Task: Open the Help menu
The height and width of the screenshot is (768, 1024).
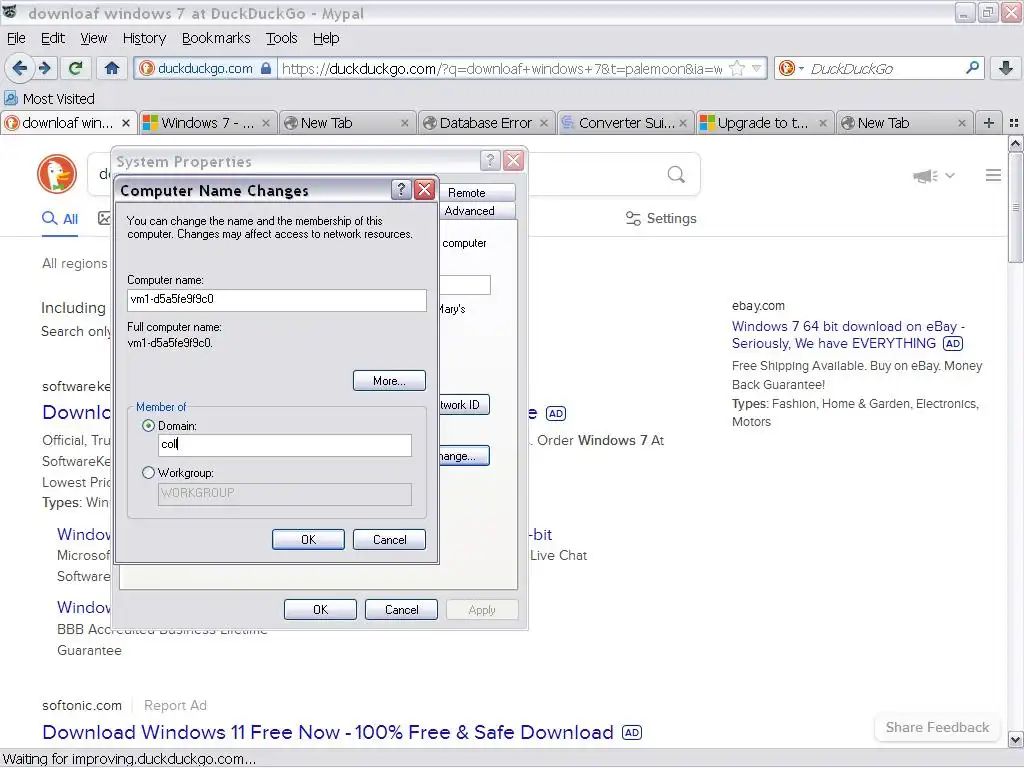Action: coord(326,39)
